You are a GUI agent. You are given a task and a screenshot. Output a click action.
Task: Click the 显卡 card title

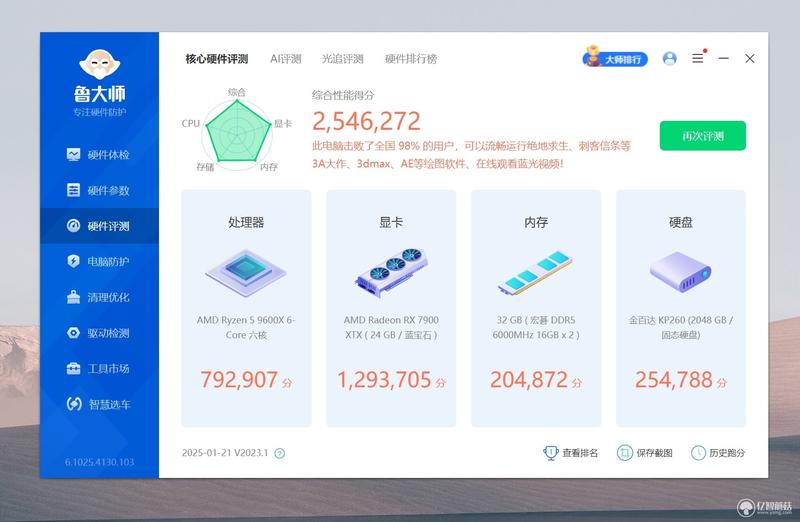pyautogui.click(x=391, y=222)
